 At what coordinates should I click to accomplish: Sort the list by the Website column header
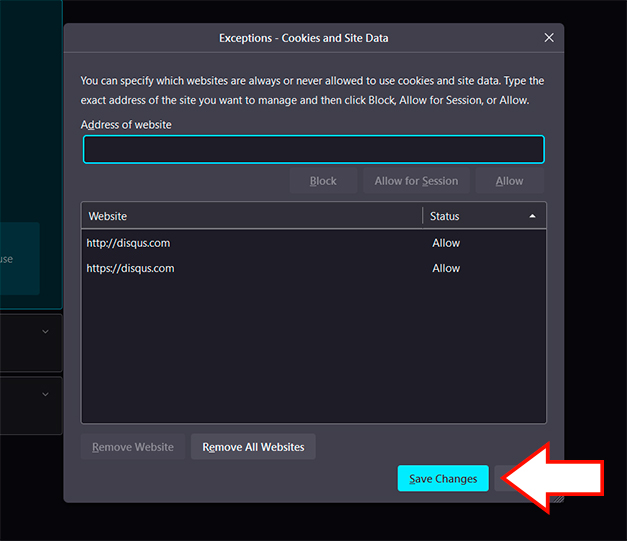(x=250, y=216)
